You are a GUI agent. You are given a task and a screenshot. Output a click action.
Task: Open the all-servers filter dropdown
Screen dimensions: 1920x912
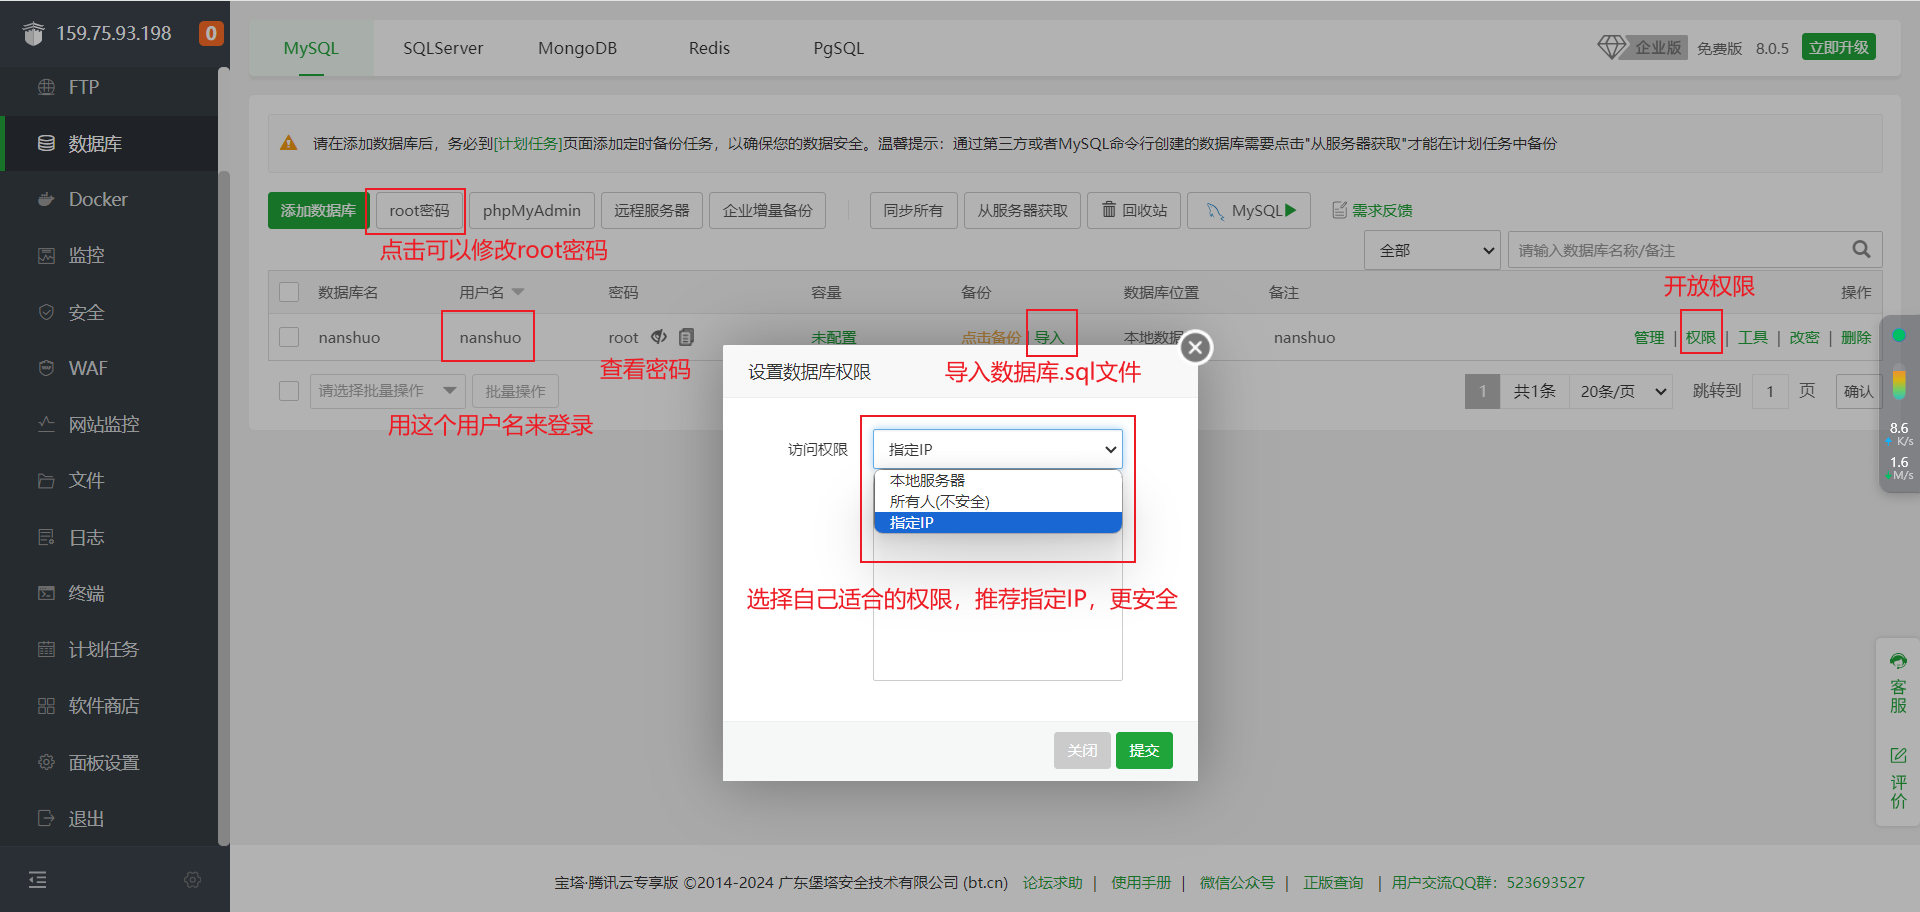1433,250
